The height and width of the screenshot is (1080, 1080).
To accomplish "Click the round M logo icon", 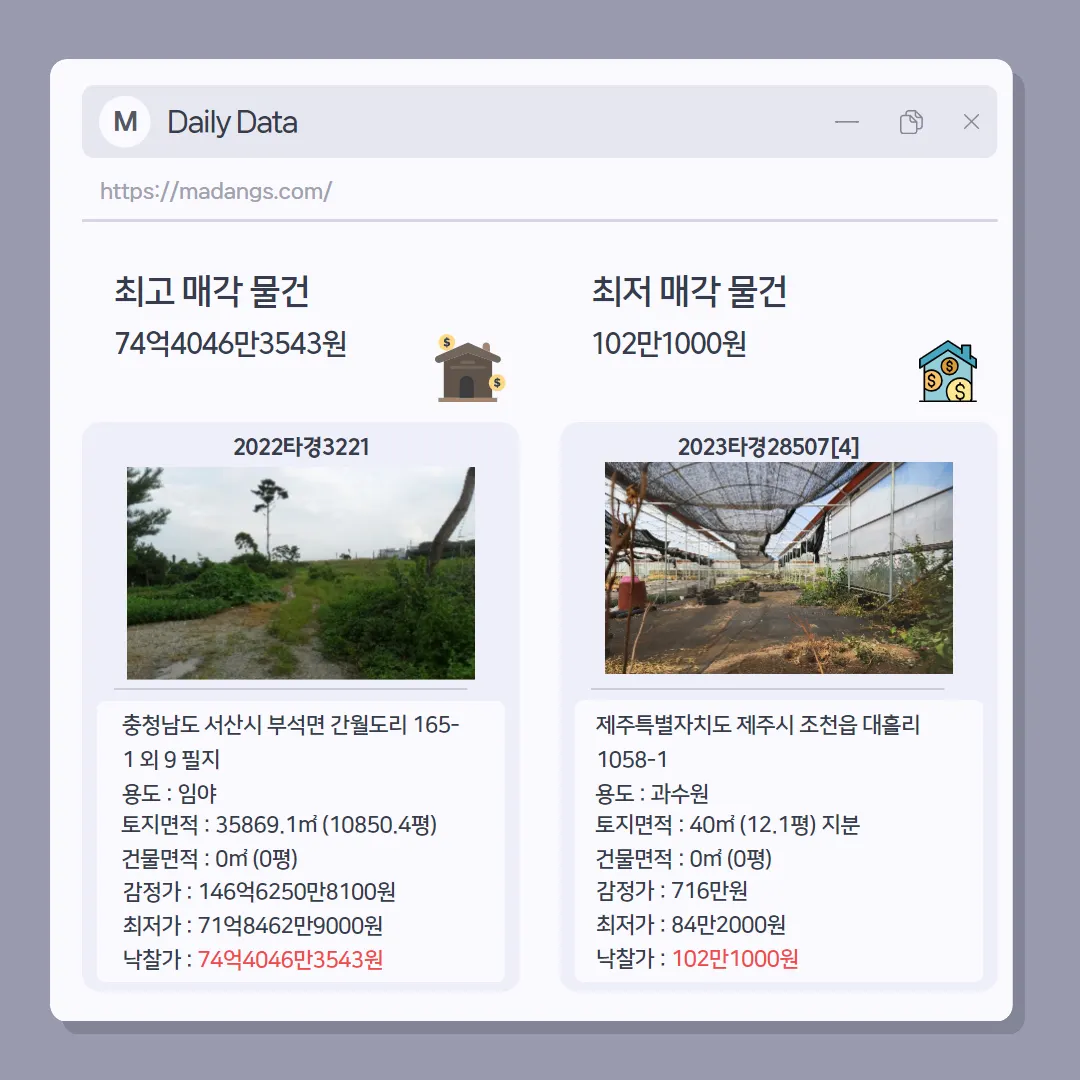I will 125,122.
